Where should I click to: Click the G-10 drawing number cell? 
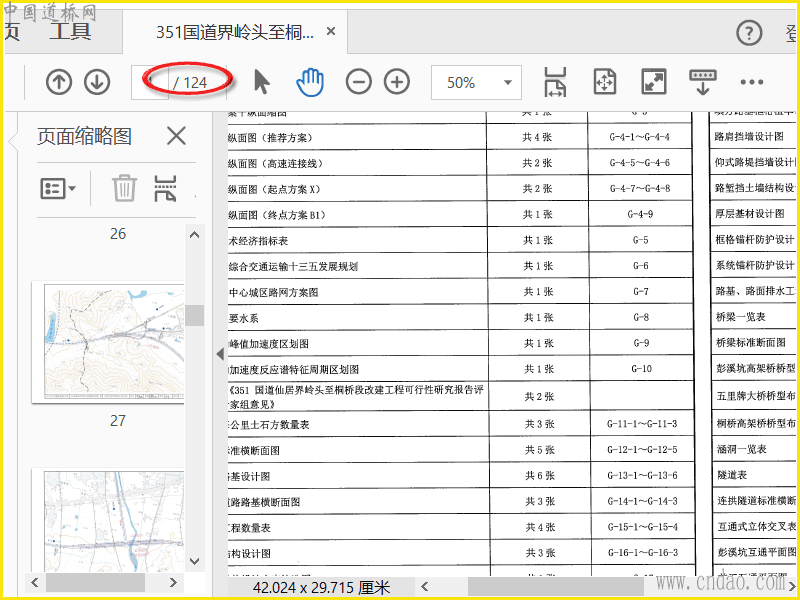click(641, 368)
